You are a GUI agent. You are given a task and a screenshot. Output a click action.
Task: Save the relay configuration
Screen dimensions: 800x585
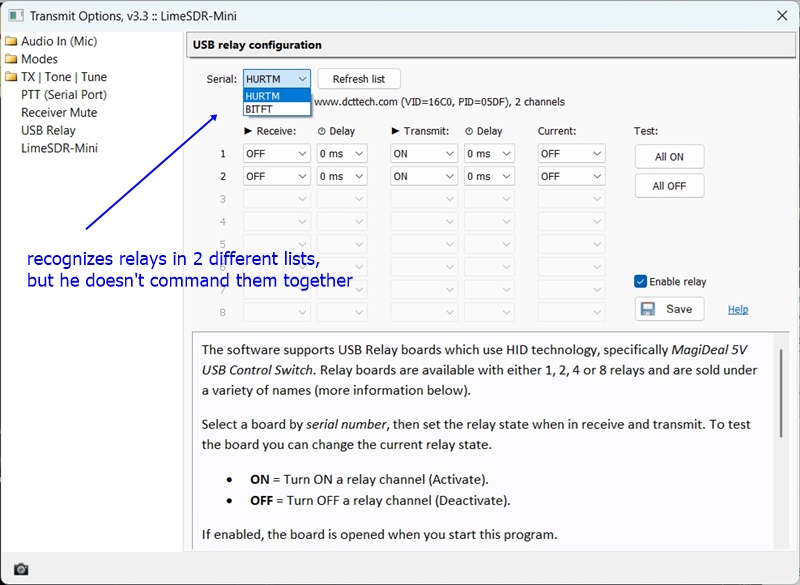669,309
